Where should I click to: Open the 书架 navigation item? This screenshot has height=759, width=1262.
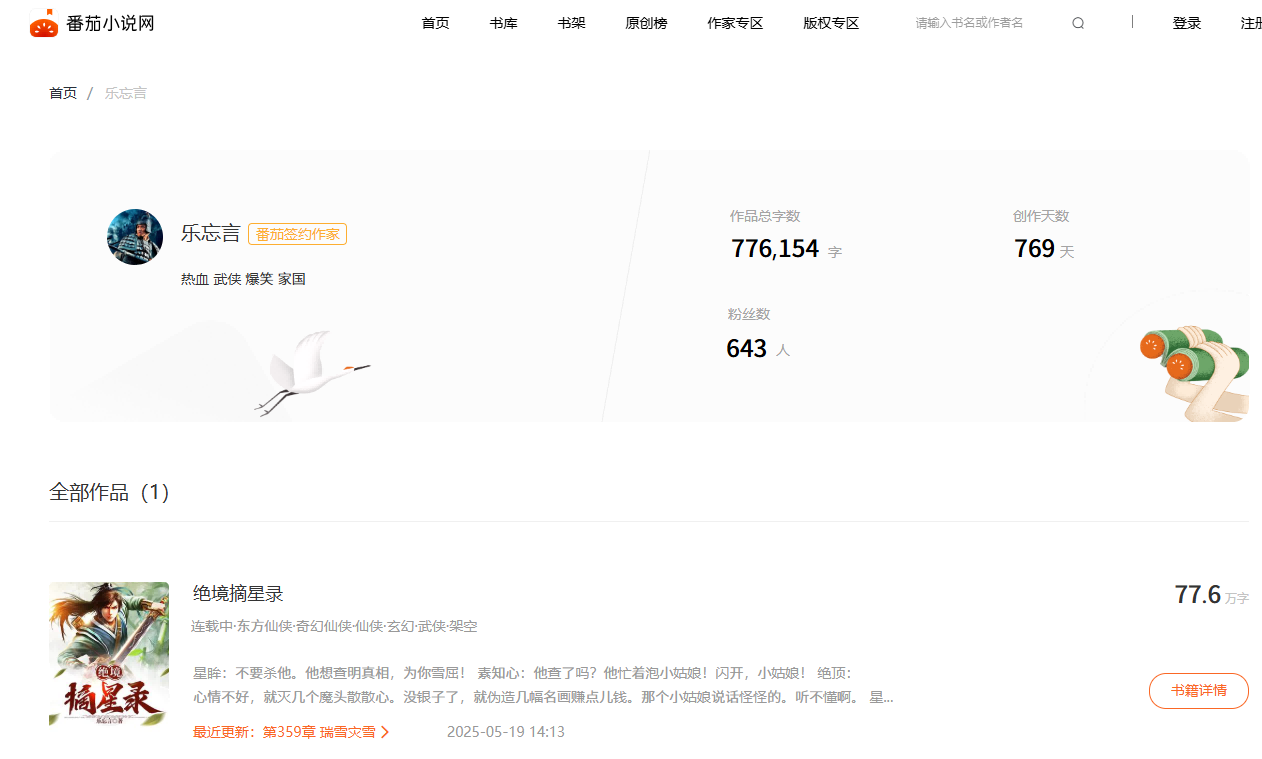click(571, 23)
